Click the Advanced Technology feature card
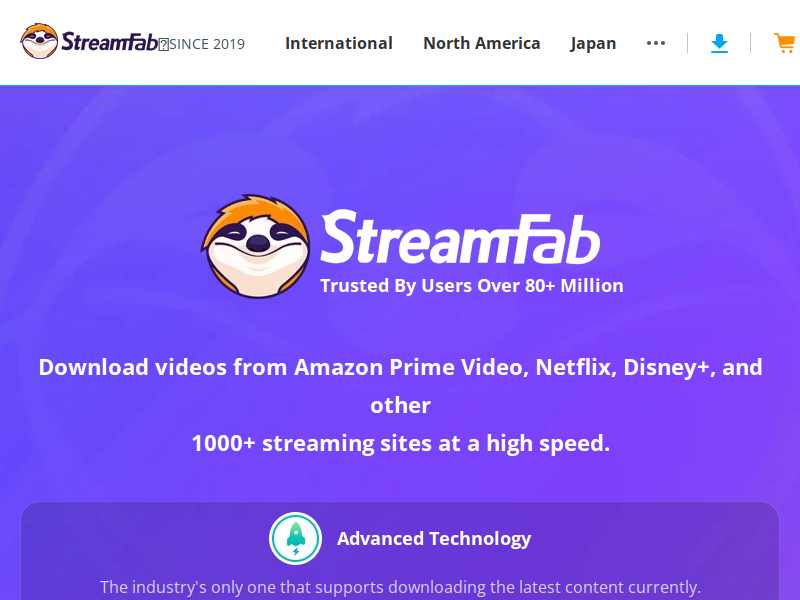 [400, 551]
